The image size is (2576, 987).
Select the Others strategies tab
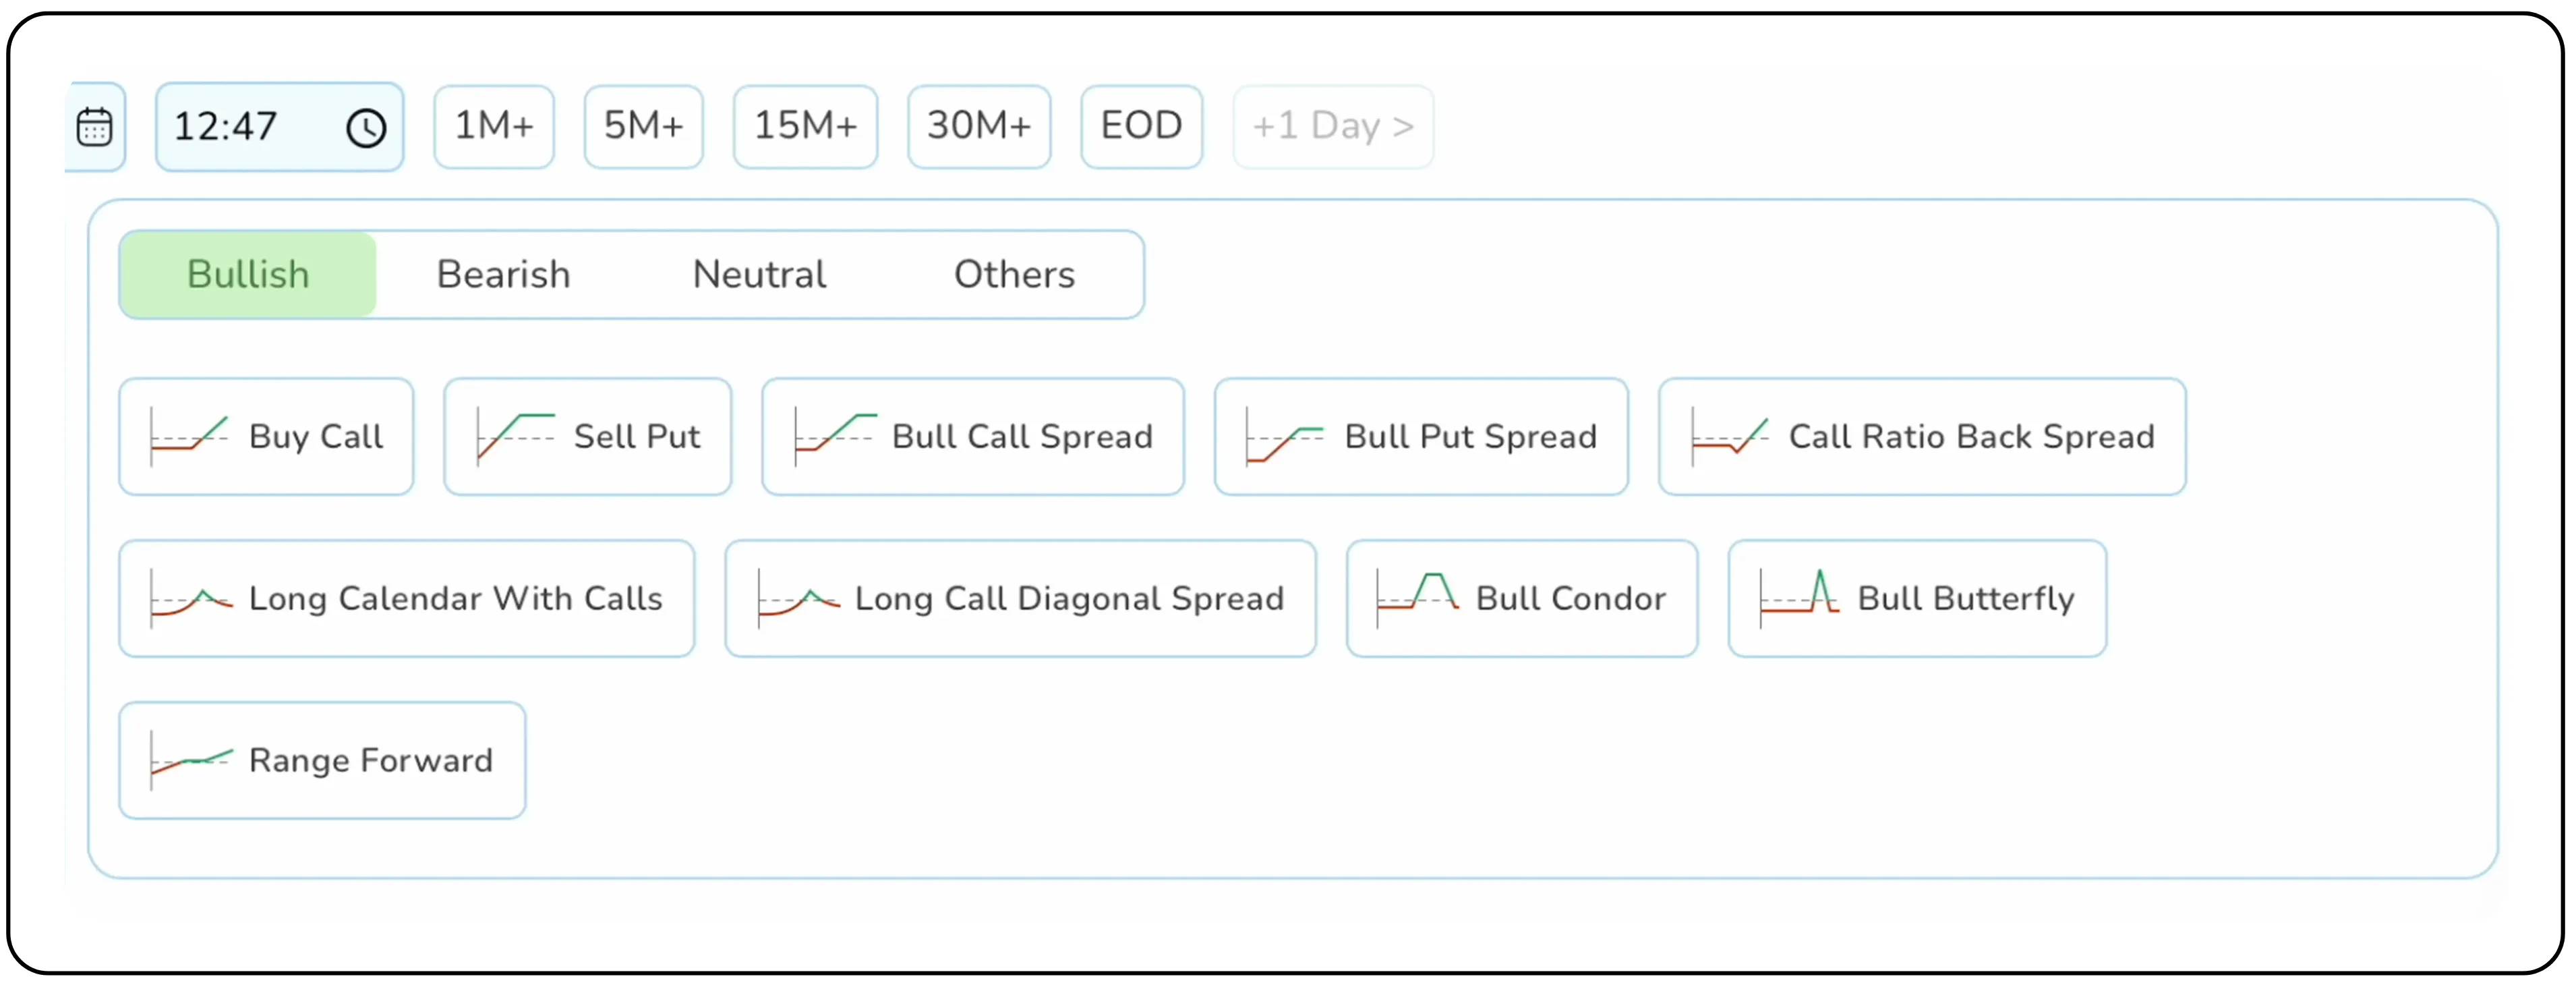[1014, 274]
